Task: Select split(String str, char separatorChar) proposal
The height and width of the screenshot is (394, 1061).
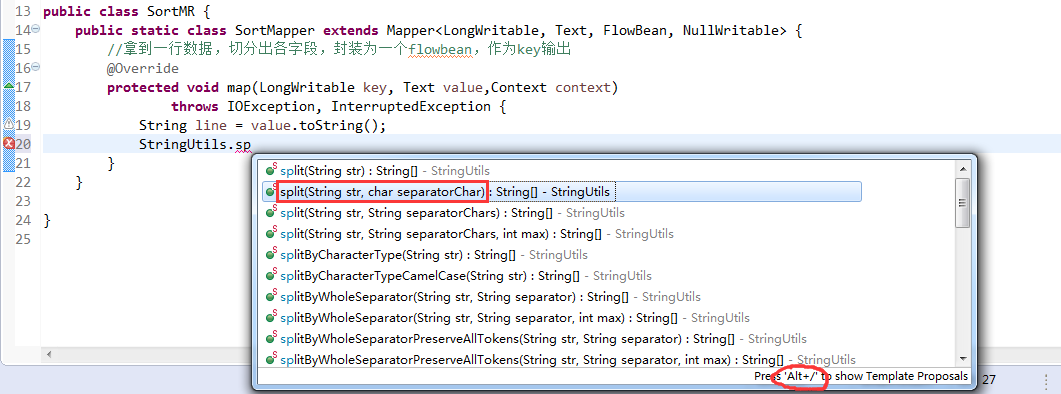Action: [x=562, y=192]
